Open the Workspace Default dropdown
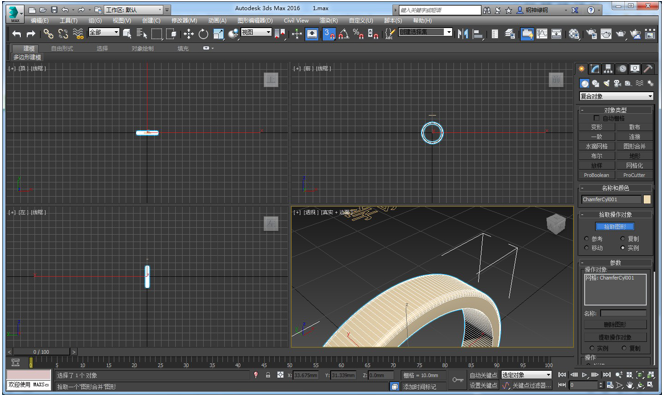Screen dimensions: 664x397 133,10
